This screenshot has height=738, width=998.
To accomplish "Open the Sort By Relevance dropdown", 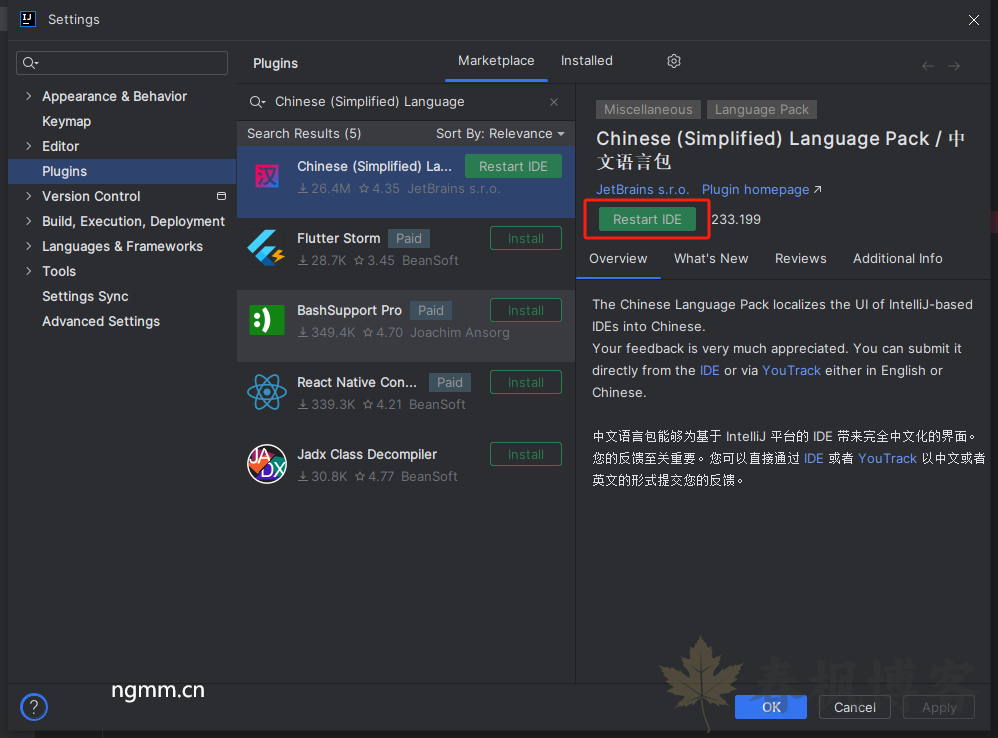I will pyautogui.click(x=500, y=134).
